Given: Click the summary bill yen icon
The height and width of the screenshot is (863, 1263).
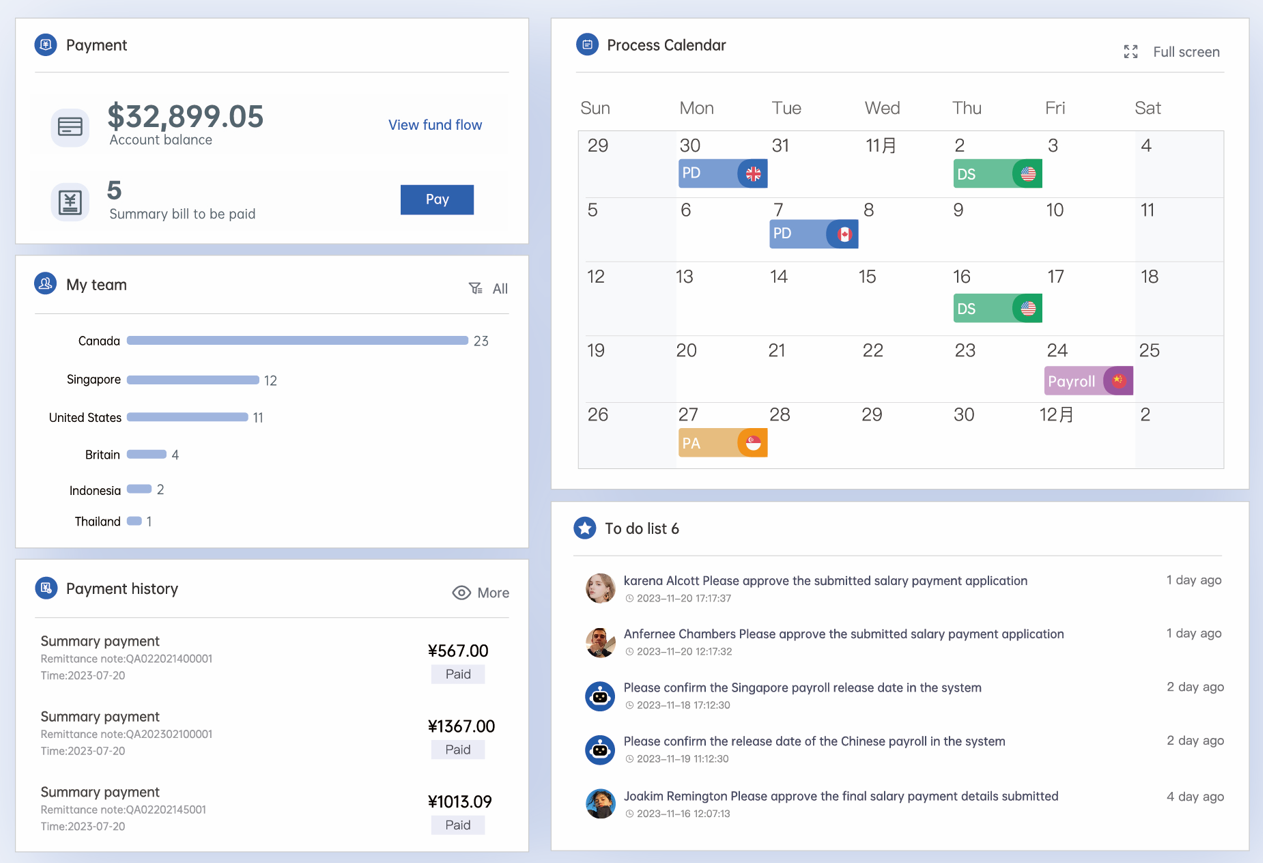Looking at the screenshot, I should 70,202.
